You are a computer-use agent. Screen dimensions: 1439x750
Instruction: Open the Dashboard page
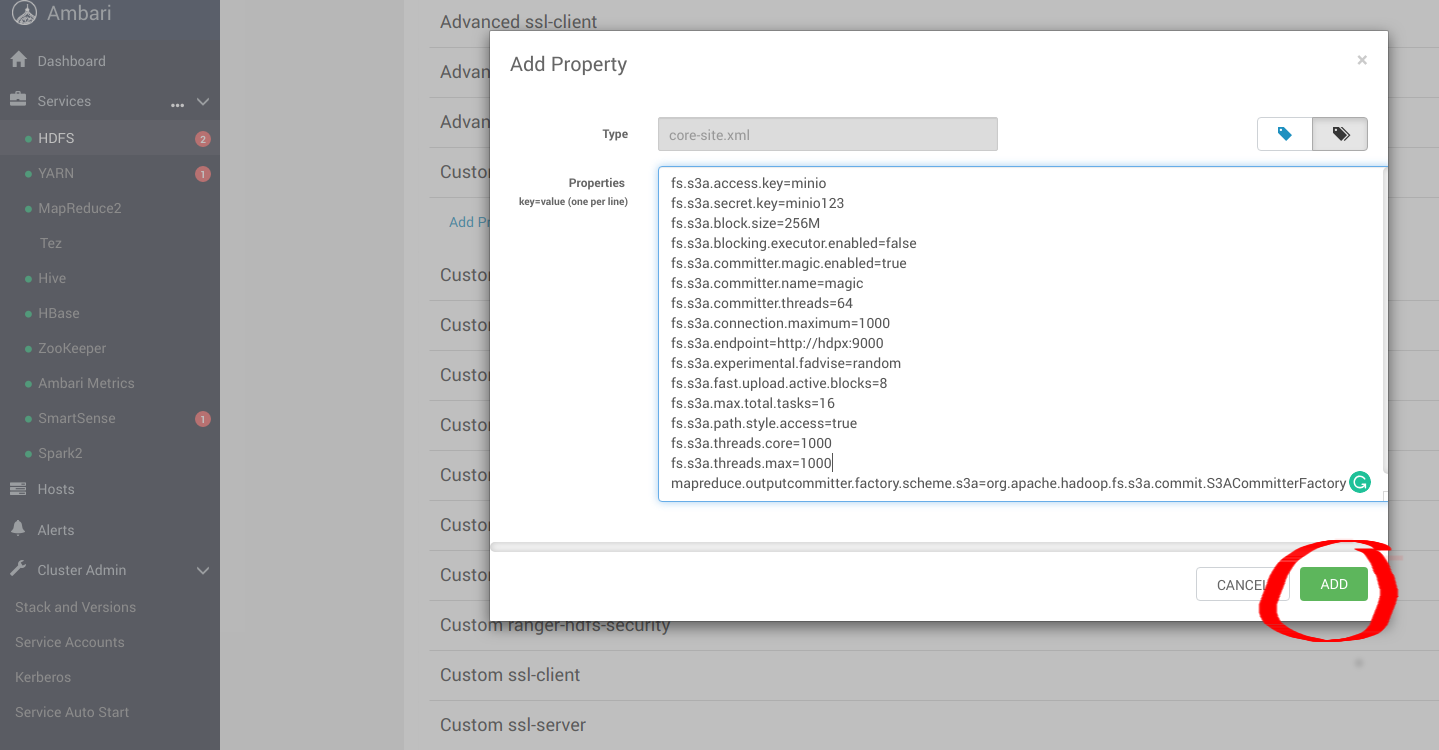[71, 61]
